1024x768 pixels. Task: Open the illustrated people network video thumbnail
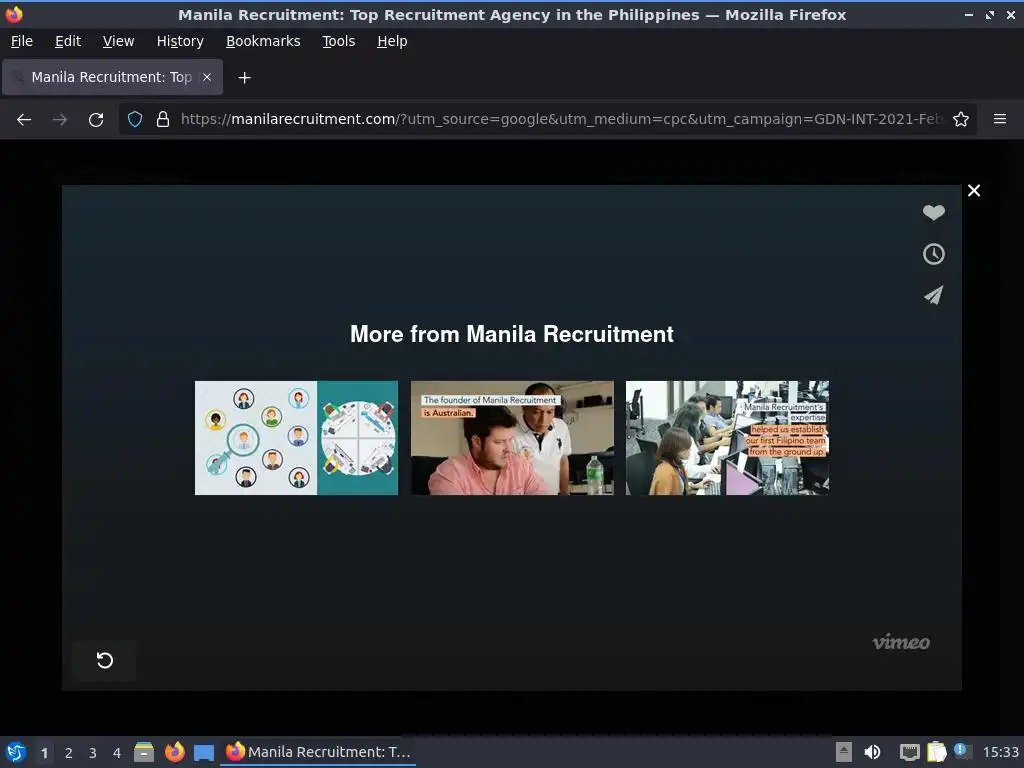pos(296,438)
